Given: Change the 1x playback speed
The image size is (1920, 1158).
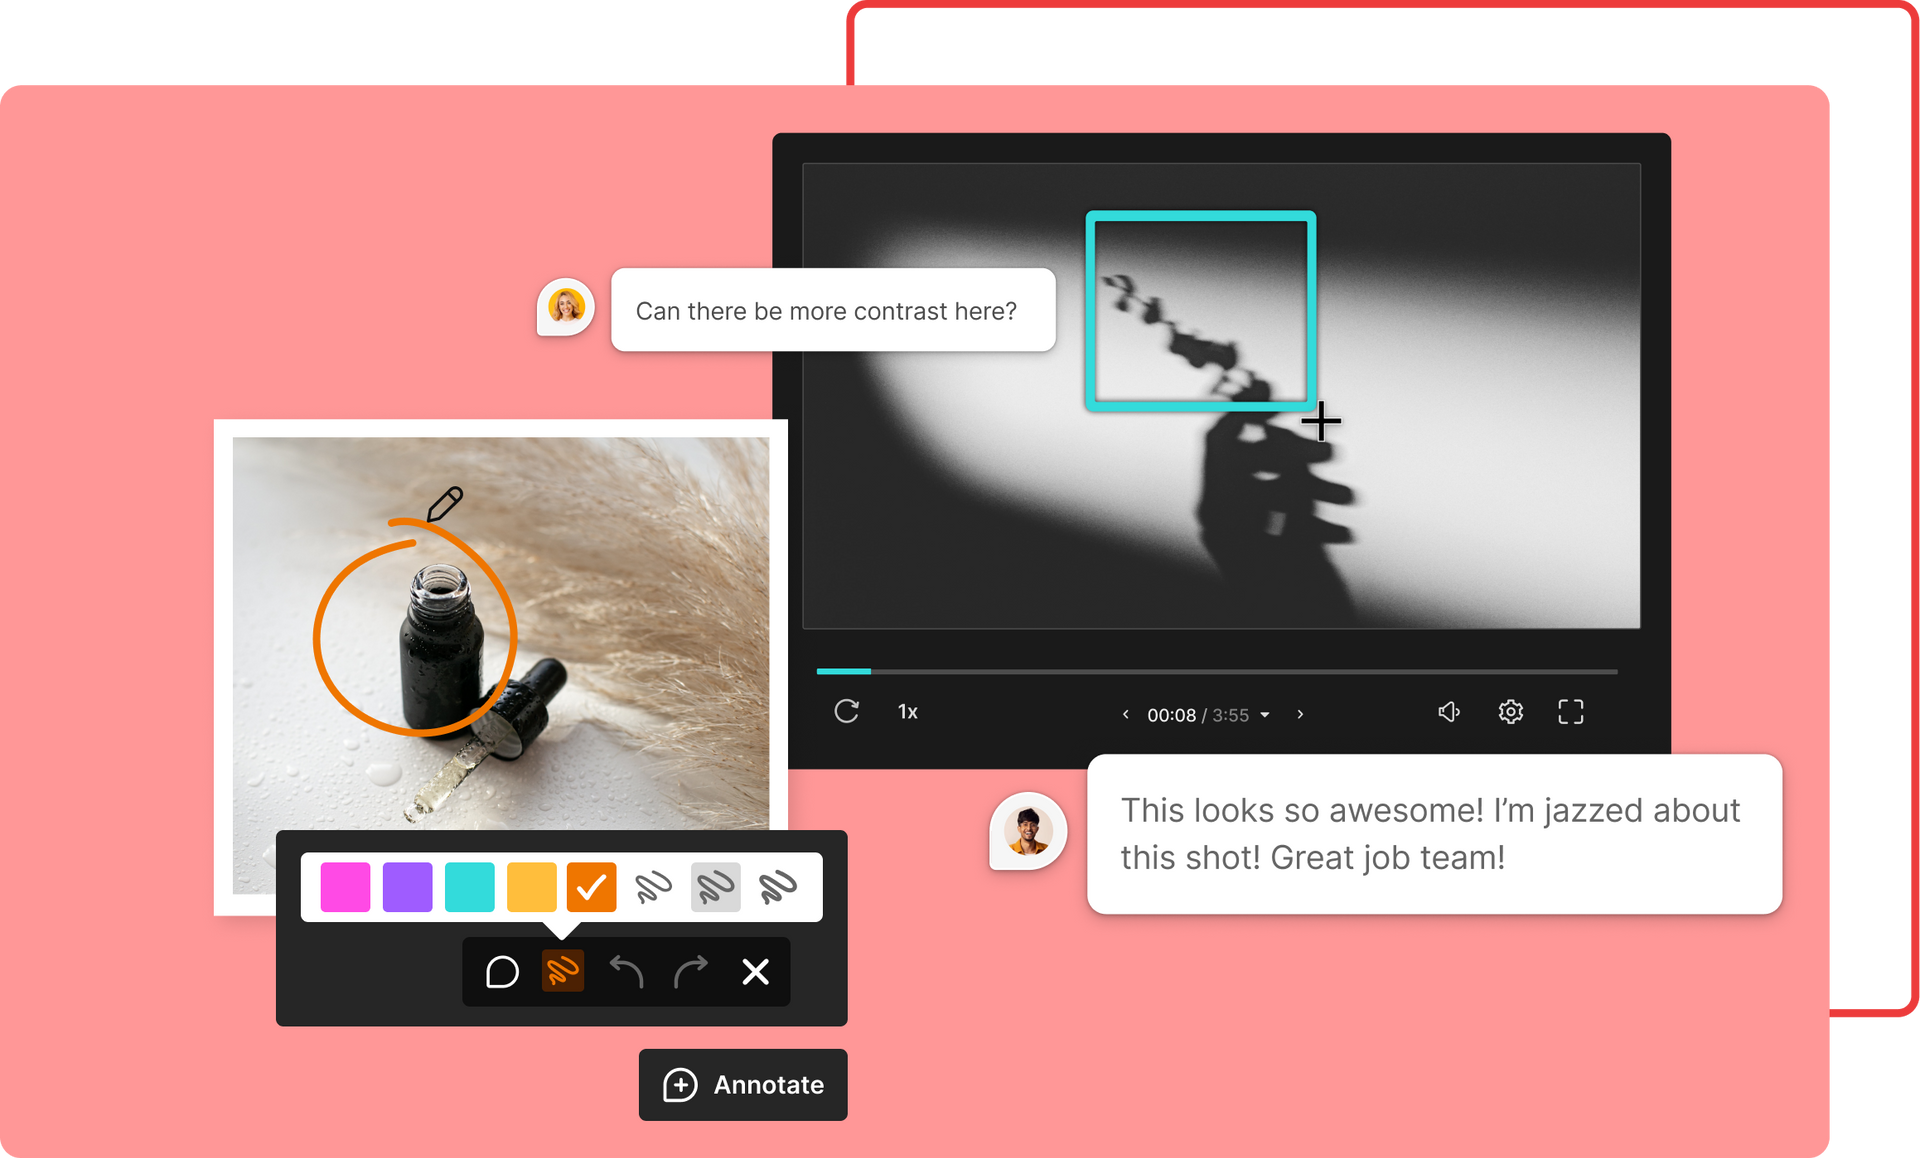Looking at the screenshot, I should pyautogui.click(x=908, y=712).
